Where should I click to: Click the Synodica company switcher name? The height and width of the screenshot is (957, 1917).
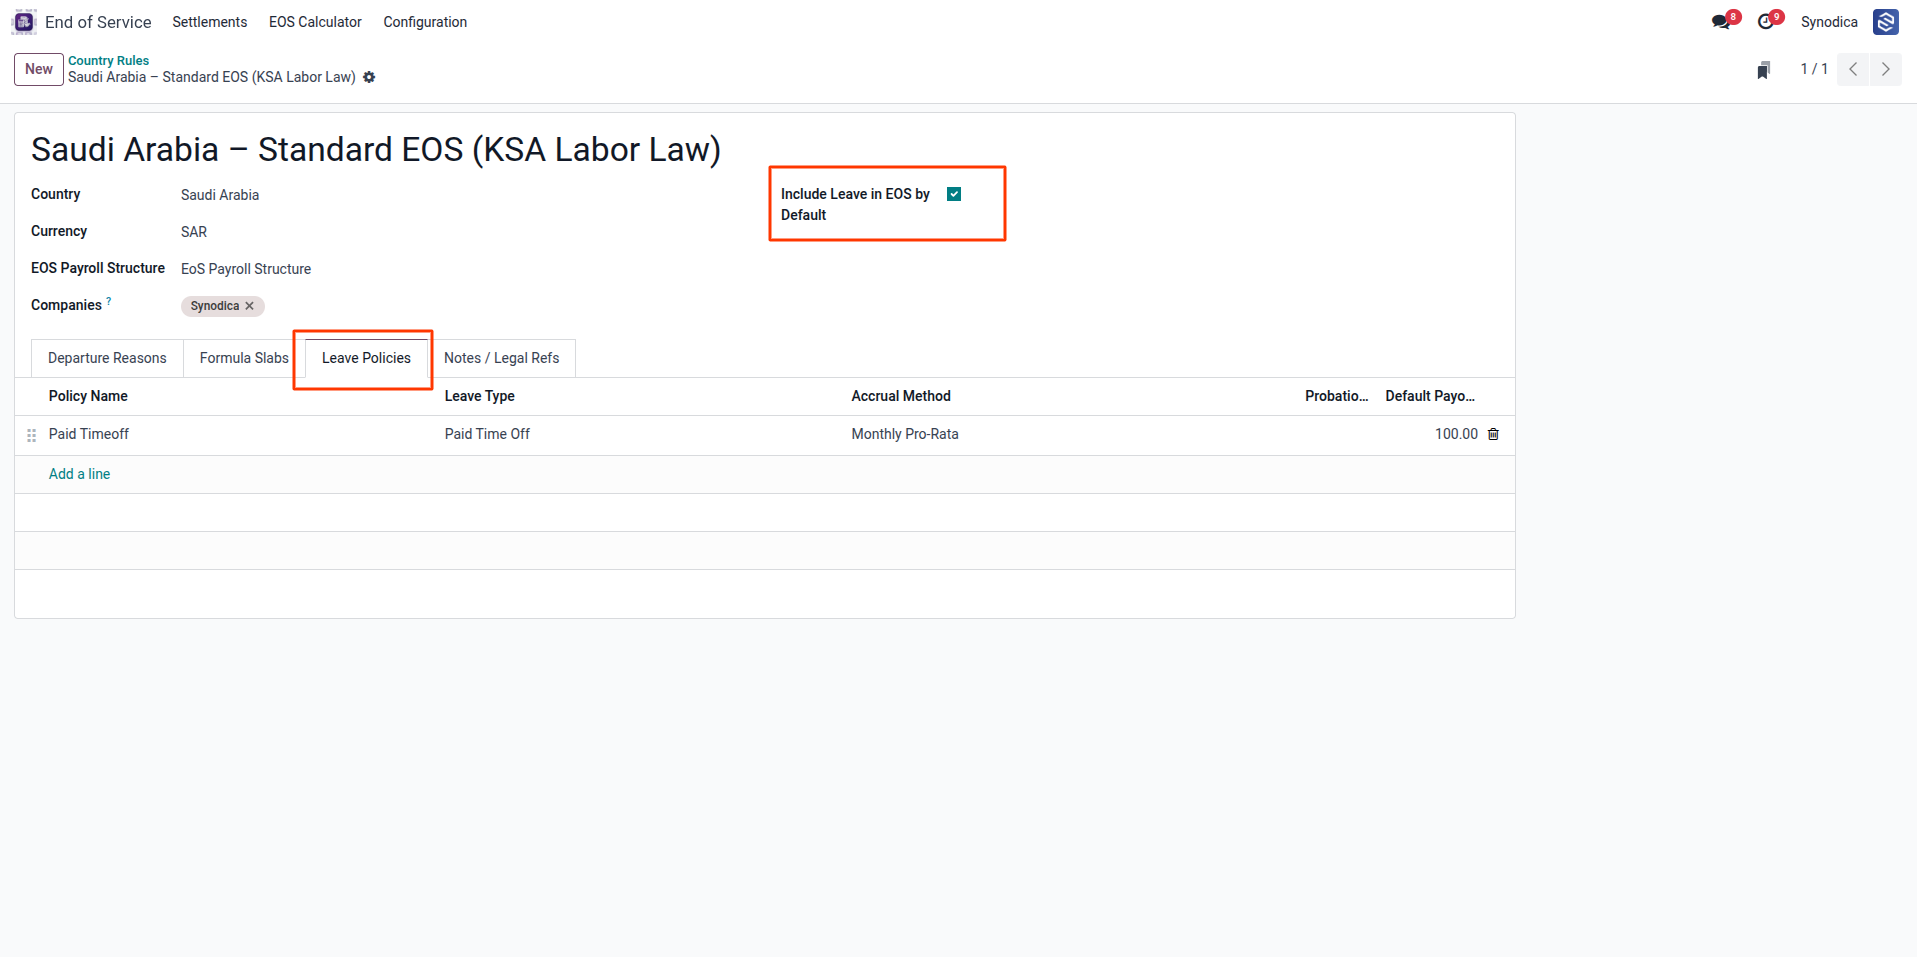[1829, 22]
